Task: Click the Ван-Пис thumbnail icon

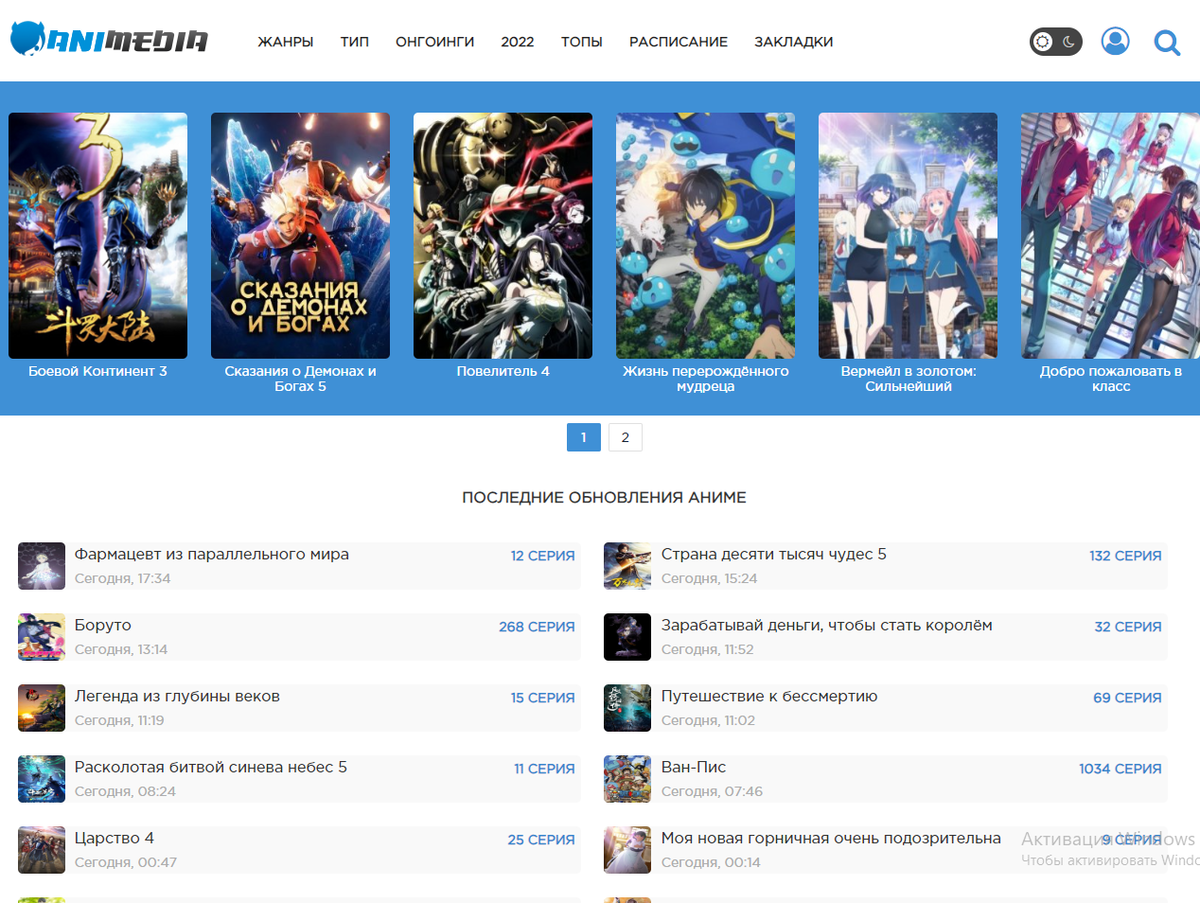Action: coord(628,779)
